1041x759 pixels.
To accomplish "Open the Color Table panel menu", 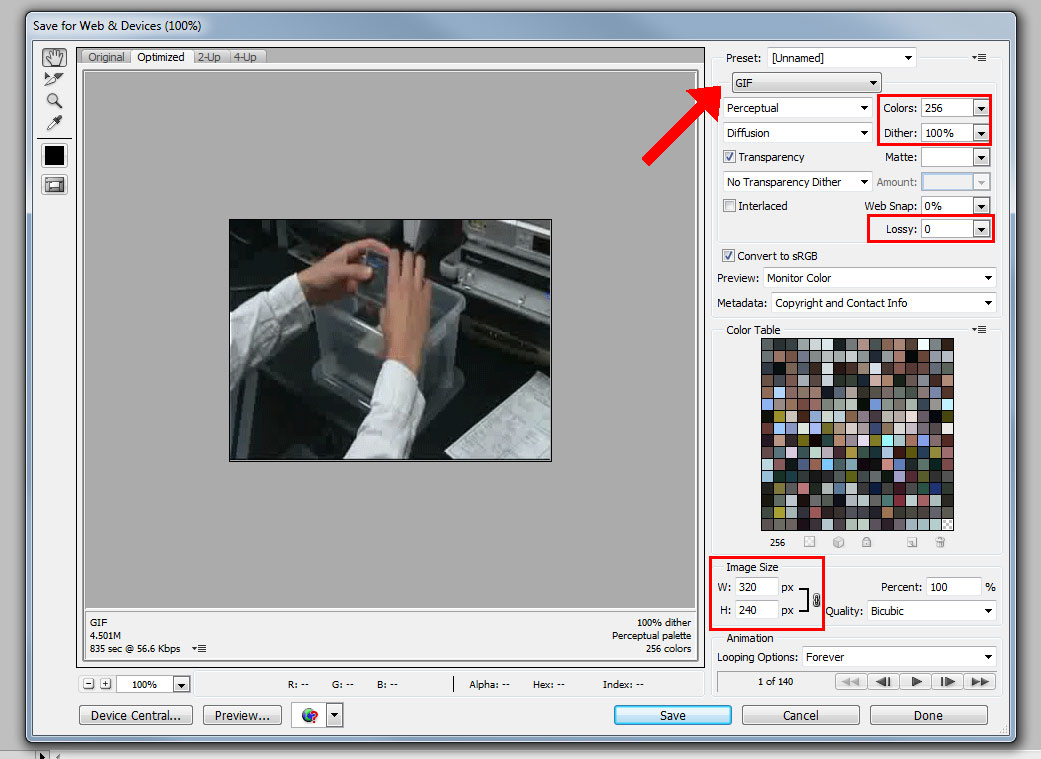I will [978, 329].
